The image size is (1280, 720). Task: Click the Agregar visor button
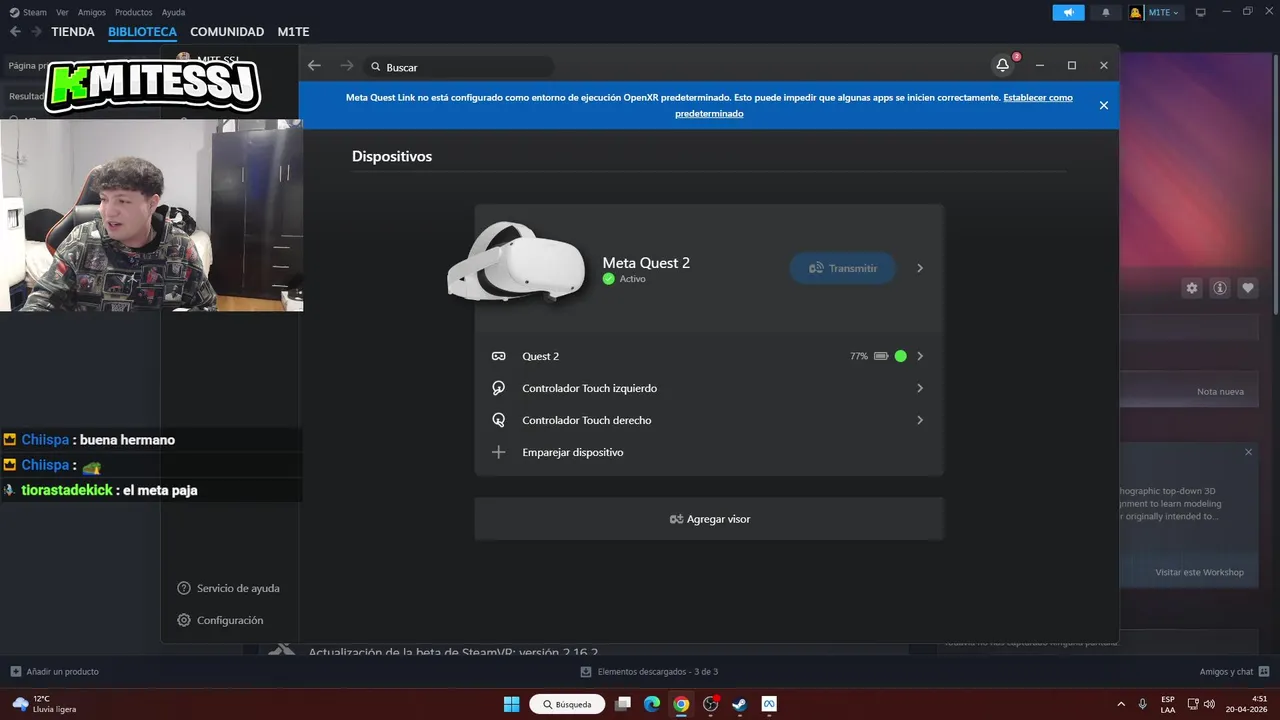[709, 519]
